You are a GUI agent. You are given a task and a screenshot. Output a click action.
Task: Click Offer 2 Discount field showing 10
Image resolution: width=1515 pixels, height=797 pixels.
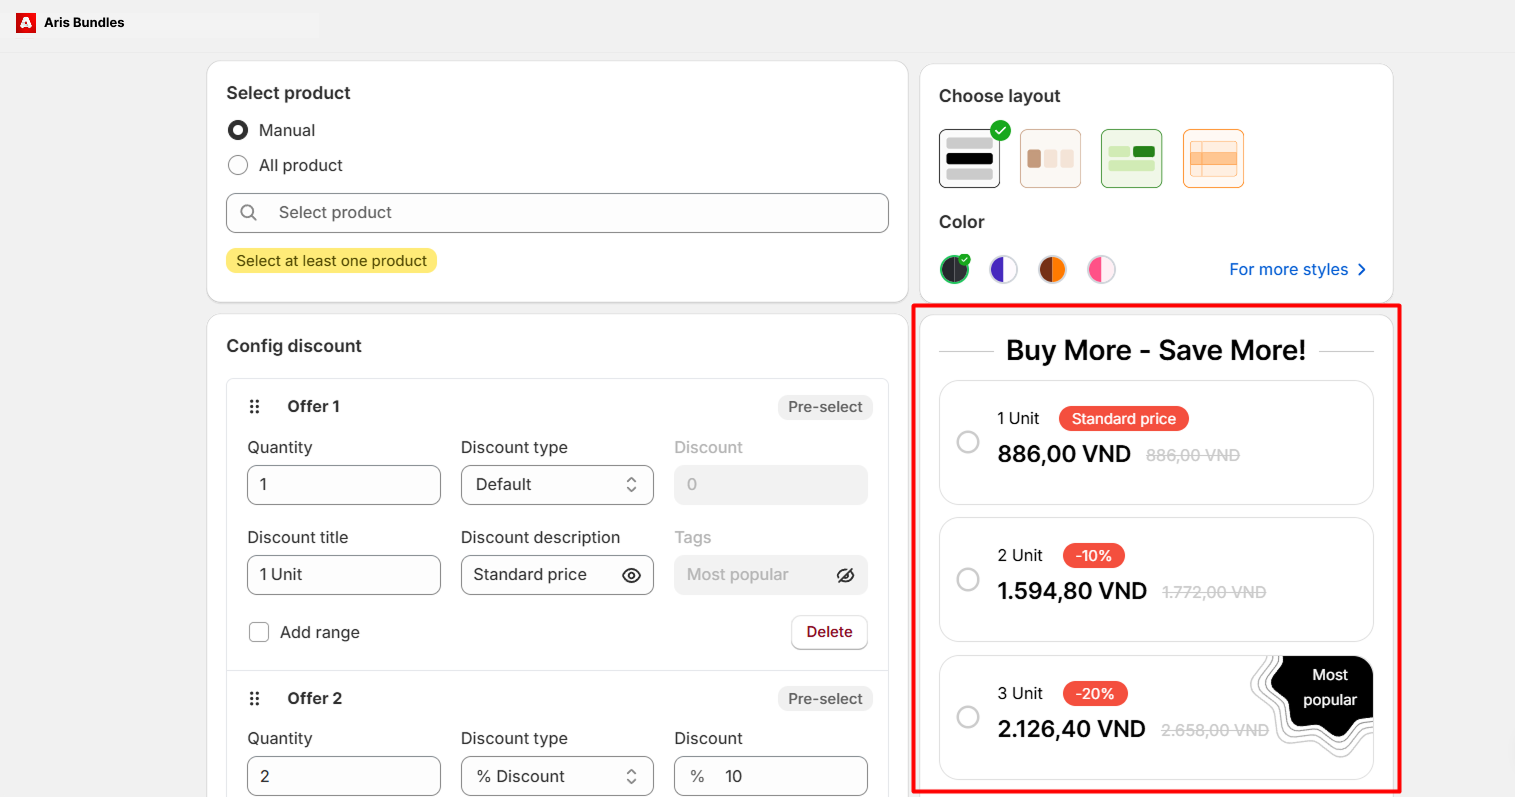[771, 776]
